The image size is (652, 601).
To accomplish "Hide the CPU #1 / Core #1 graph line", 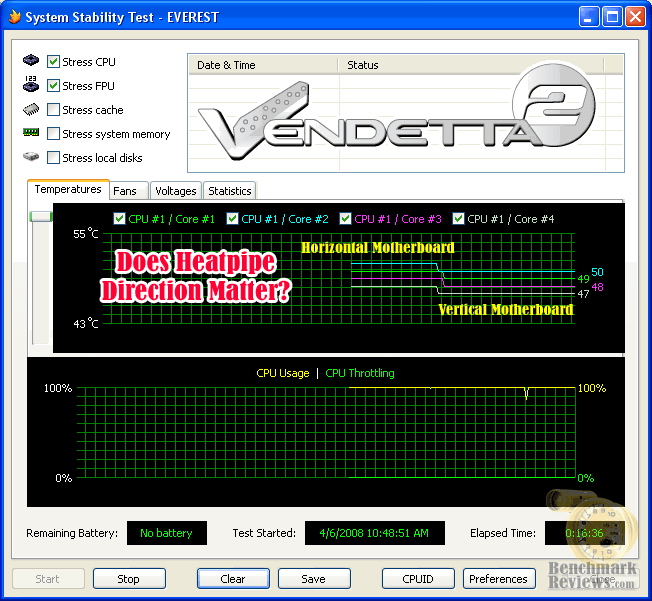I will click(x=119, y=218).
